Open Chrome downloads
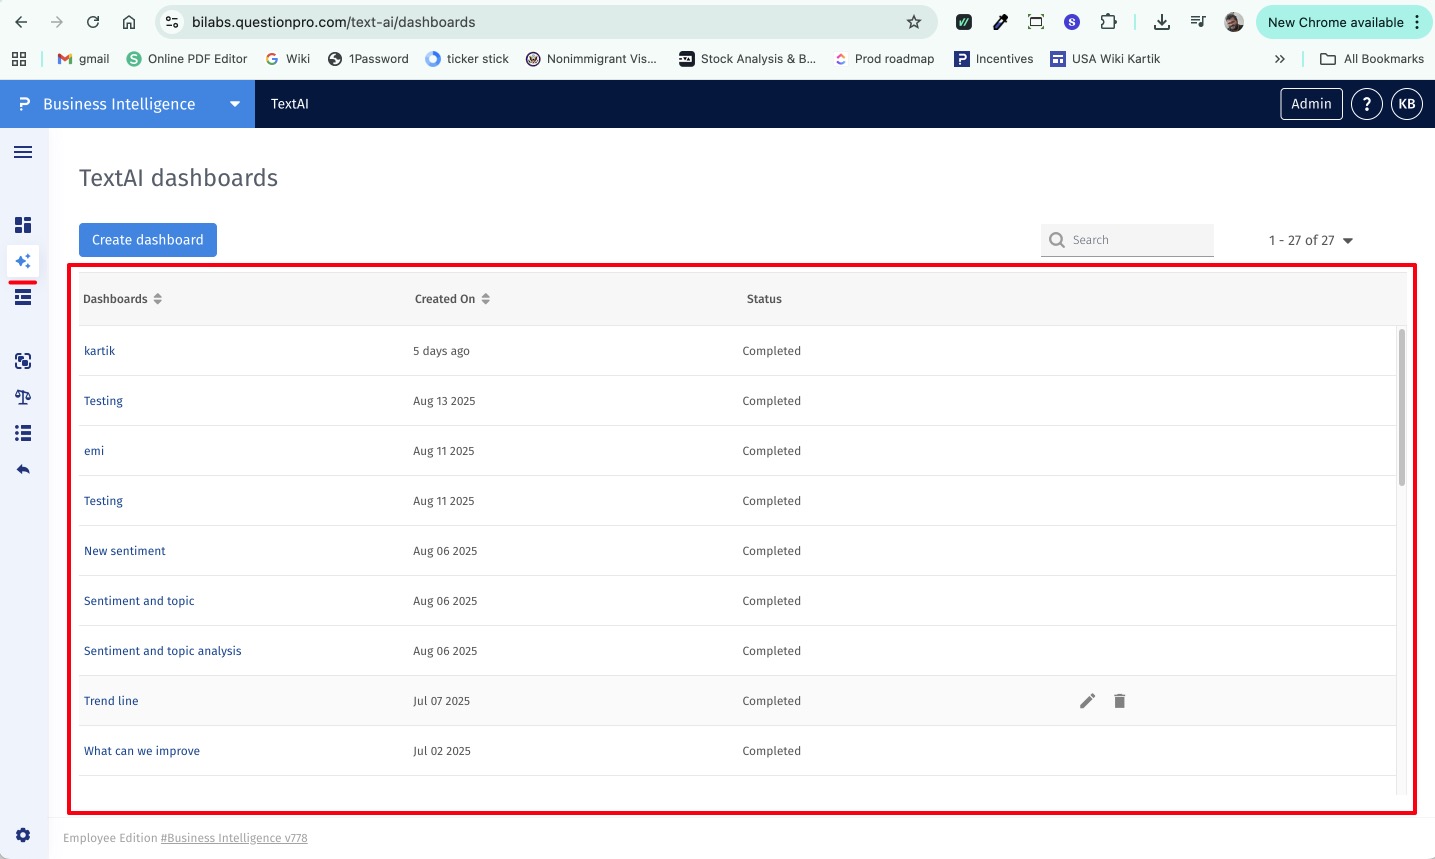This screenshot has width=1435, height=859. [x=1162, y=22]
